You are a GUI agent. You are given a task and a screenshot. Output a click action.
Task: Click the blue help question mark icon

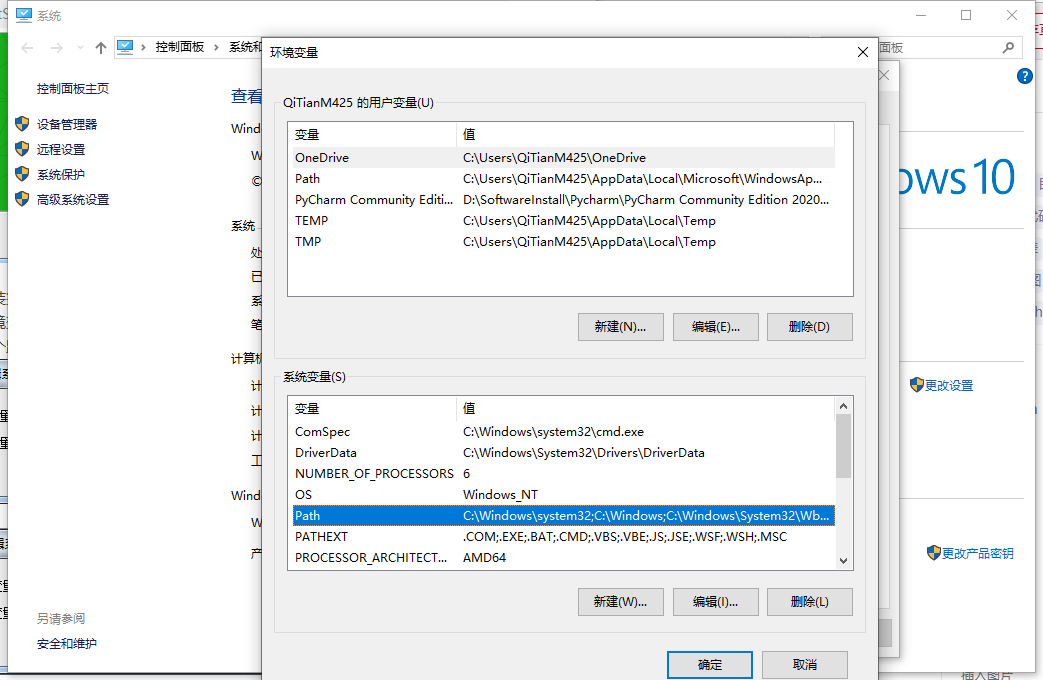pos(1024,75)
